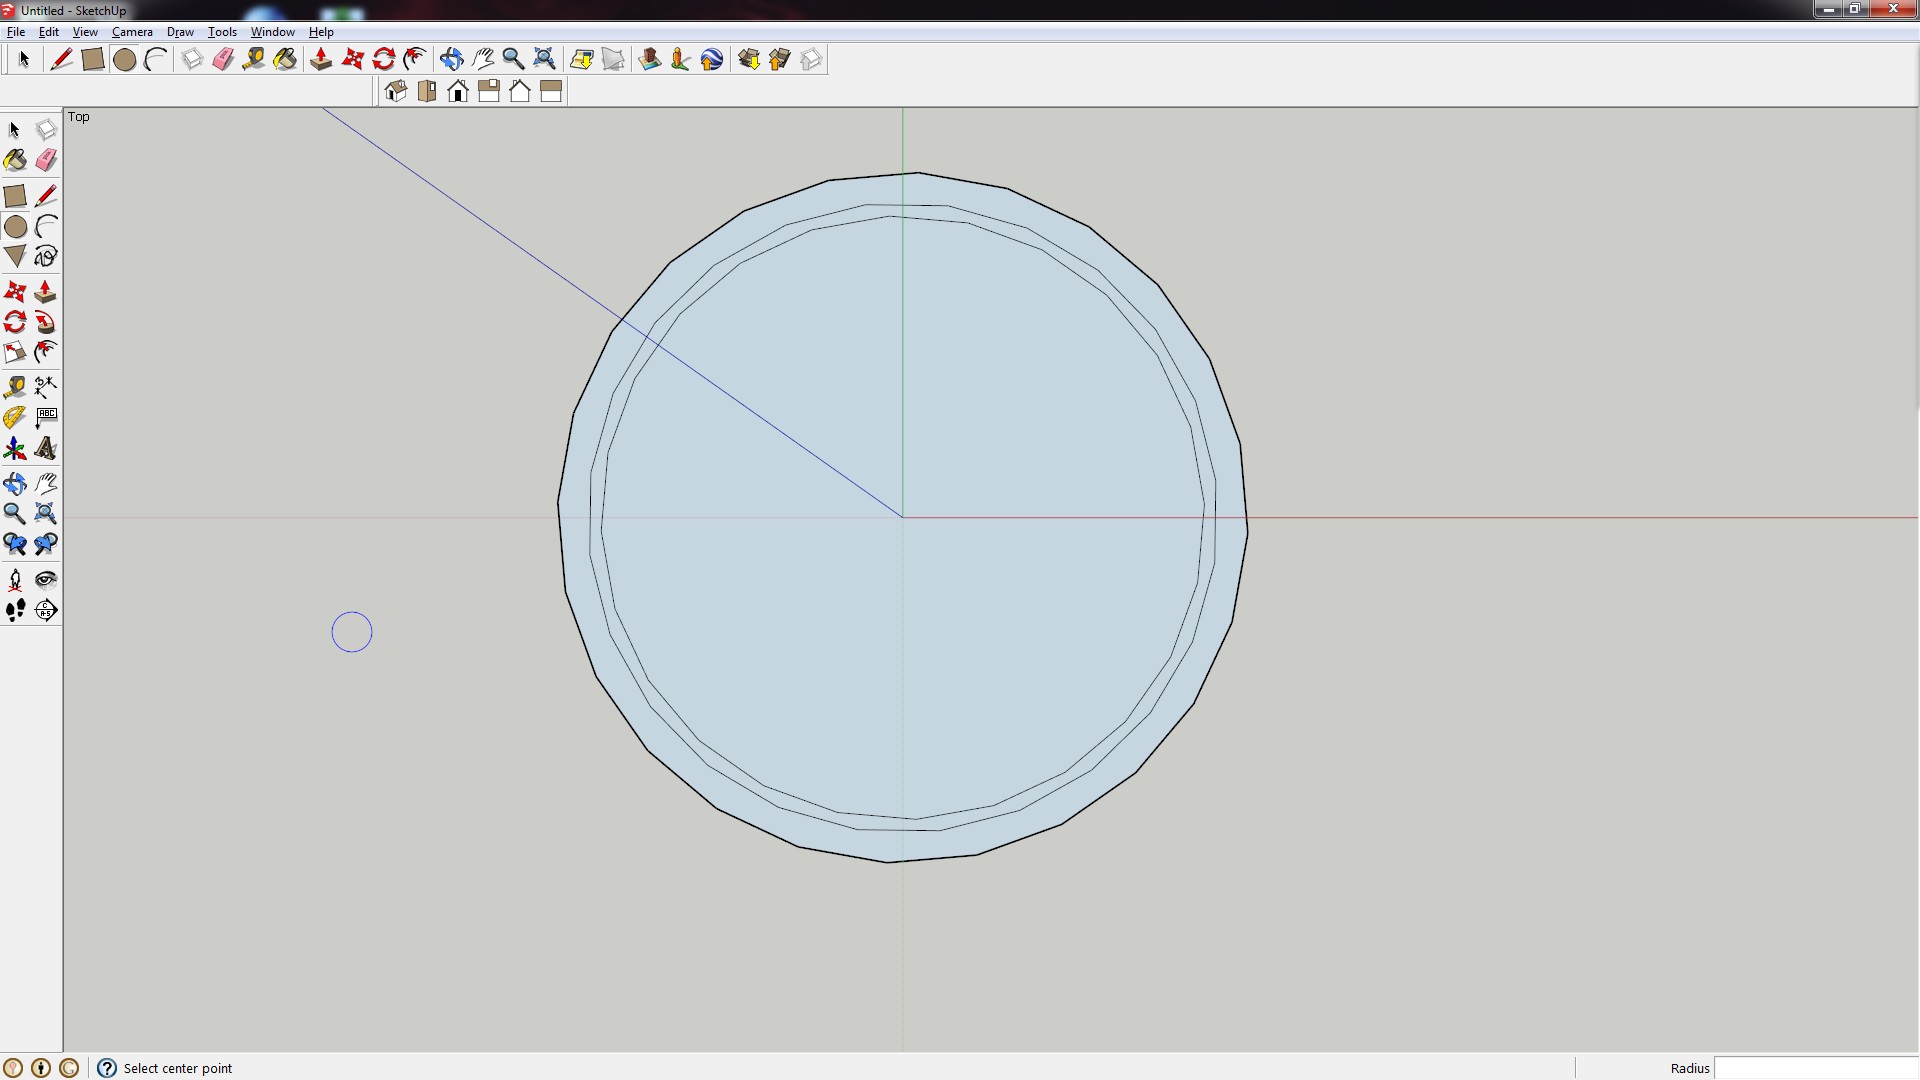1920x1080 pixels.
Task: Pick the Rectangle tool in the top toolbar
Action: pyautogui.click(x=93, y=60)
